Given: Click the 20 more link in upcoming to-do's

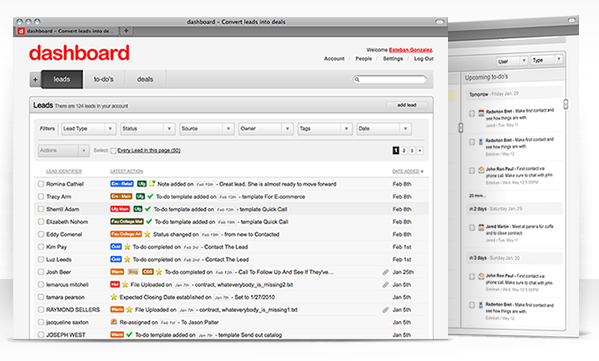Looking at the screenshot, I should click(478, 196).
